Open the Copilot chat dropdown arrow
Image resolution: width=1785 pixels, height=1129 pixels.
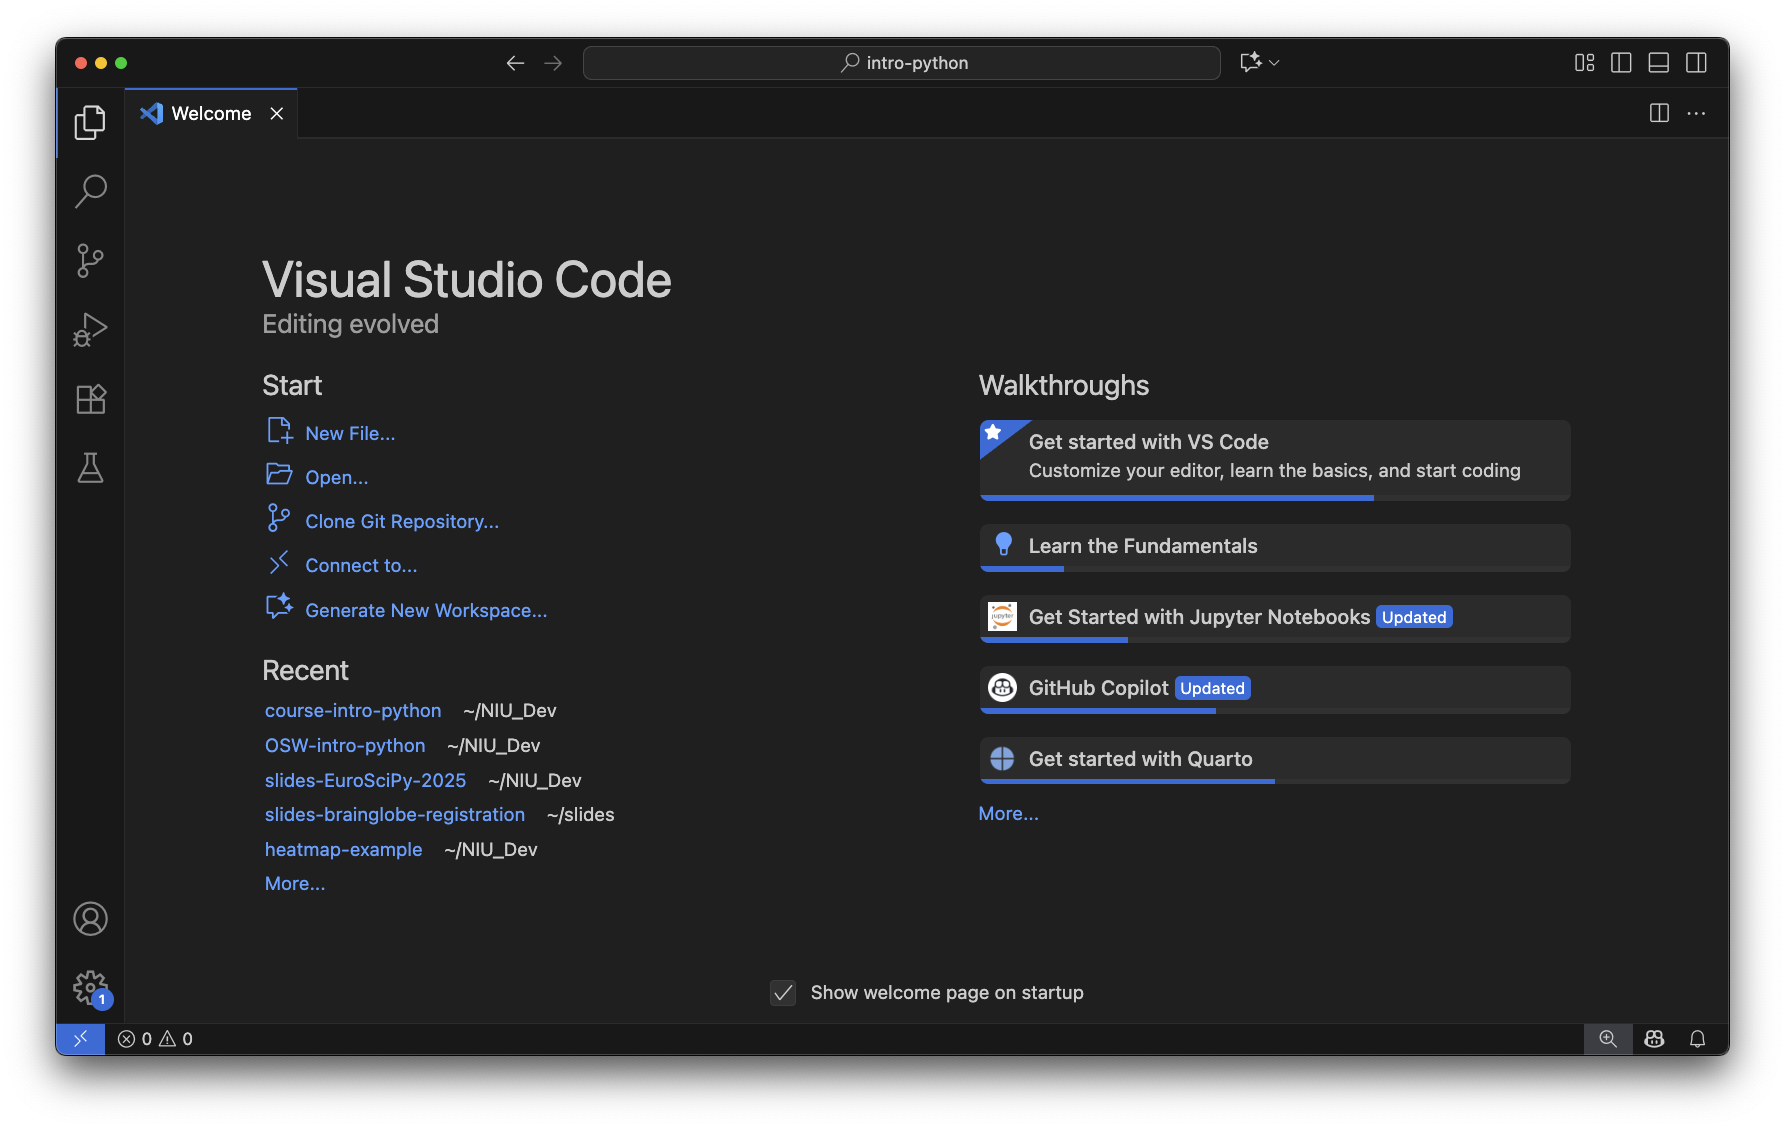tap(1274, 63)
